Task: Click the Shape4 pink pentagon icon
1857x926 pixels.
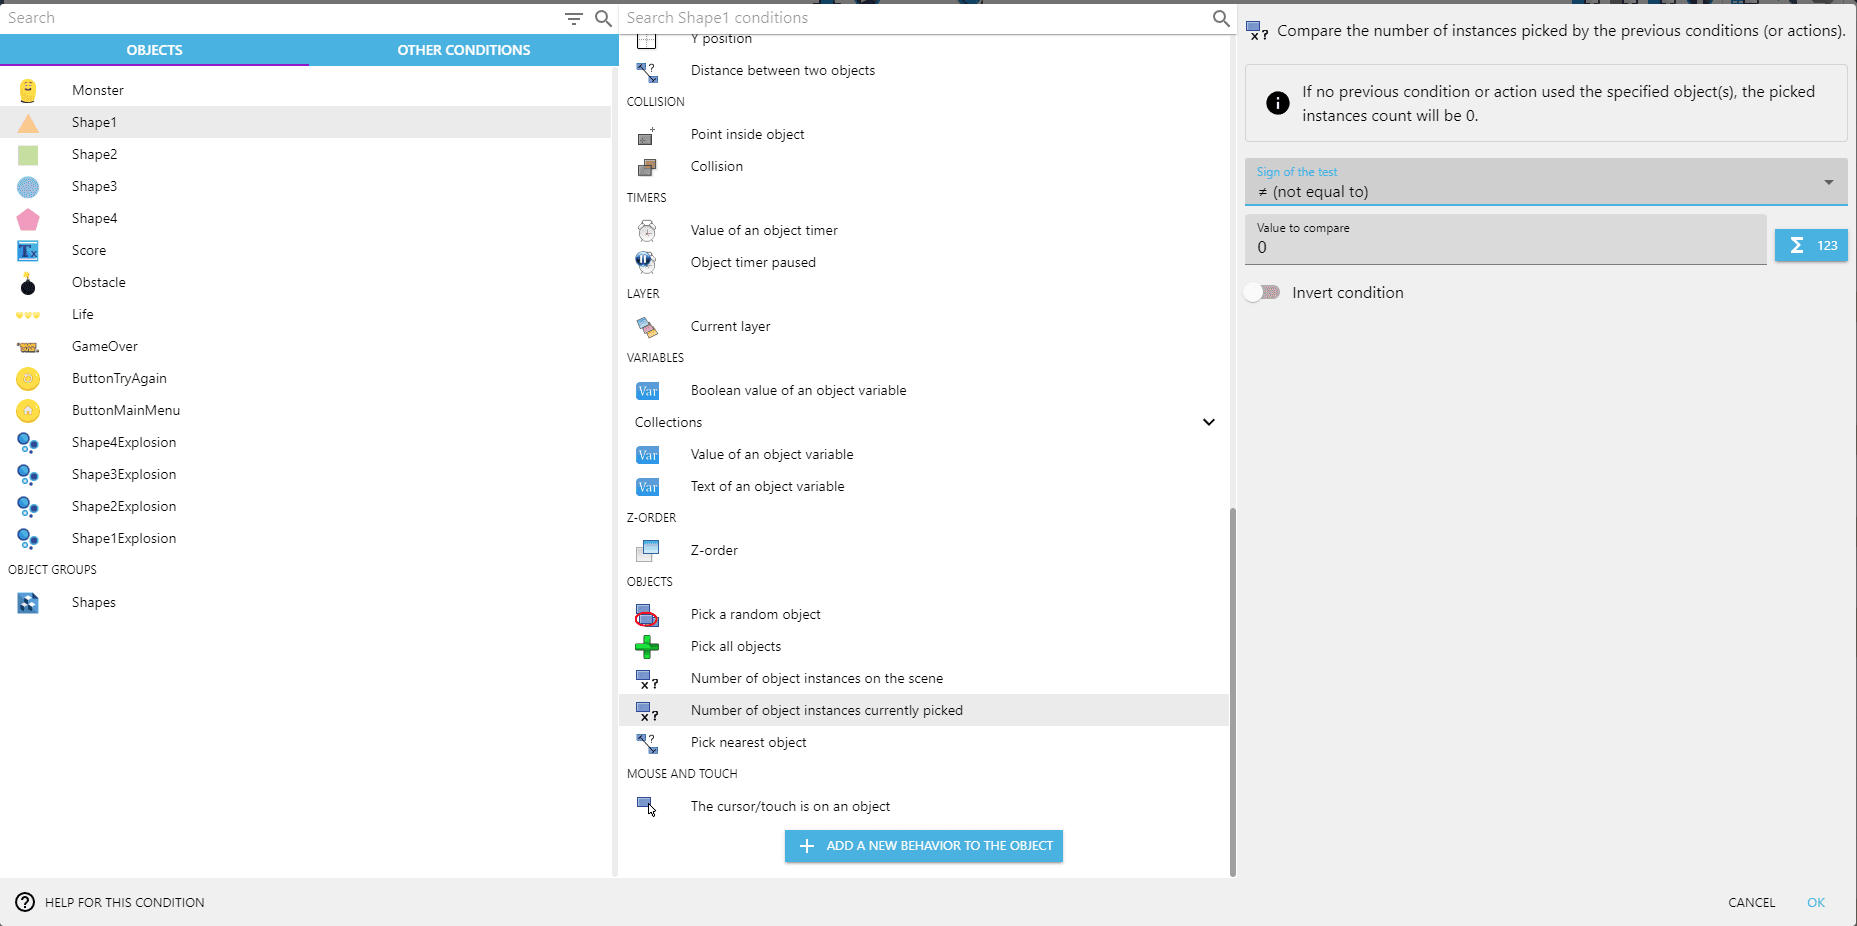Action: [x=28, y=219]
